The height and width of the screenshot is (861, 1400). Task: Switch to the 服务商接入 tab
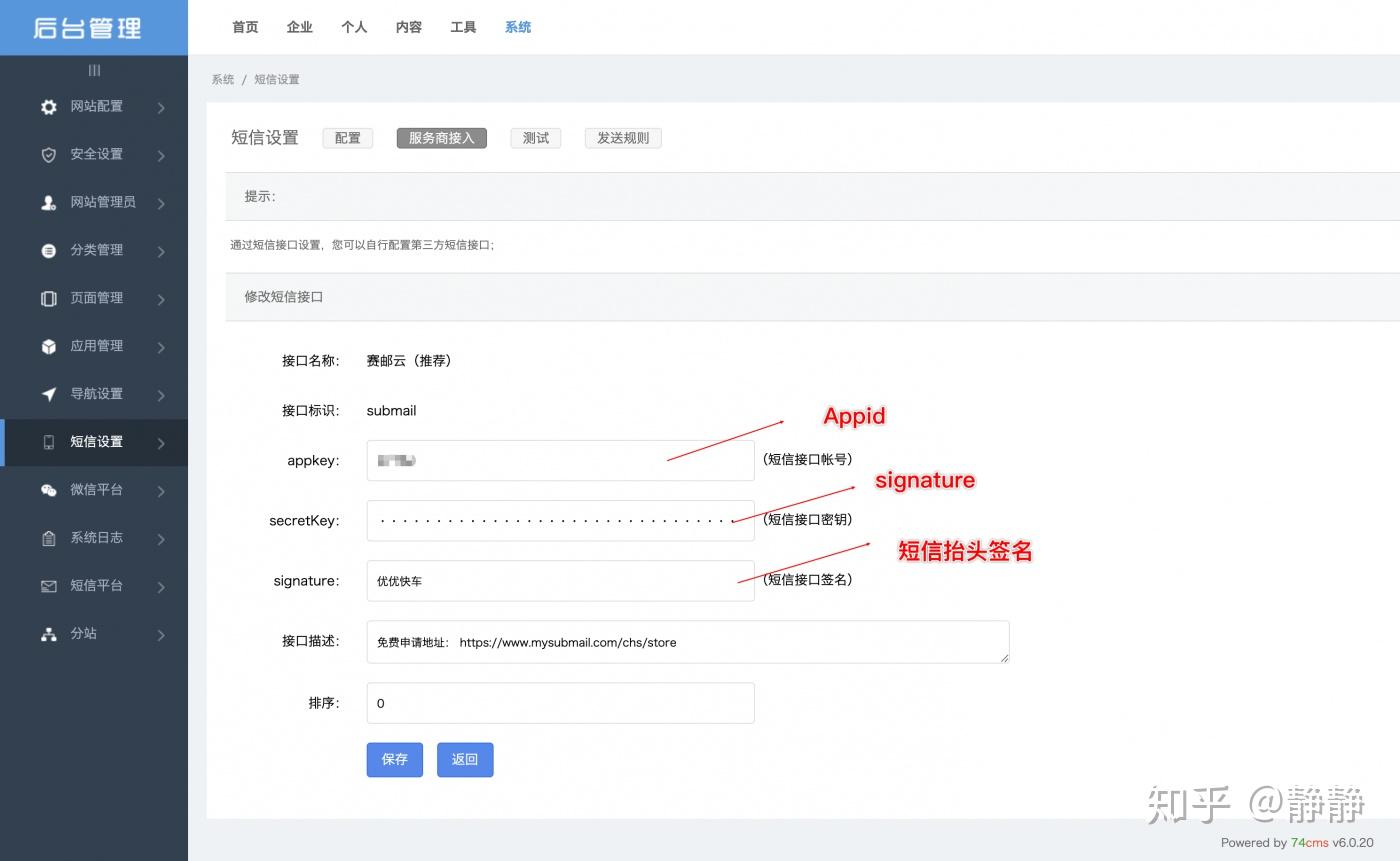point(441,138)
